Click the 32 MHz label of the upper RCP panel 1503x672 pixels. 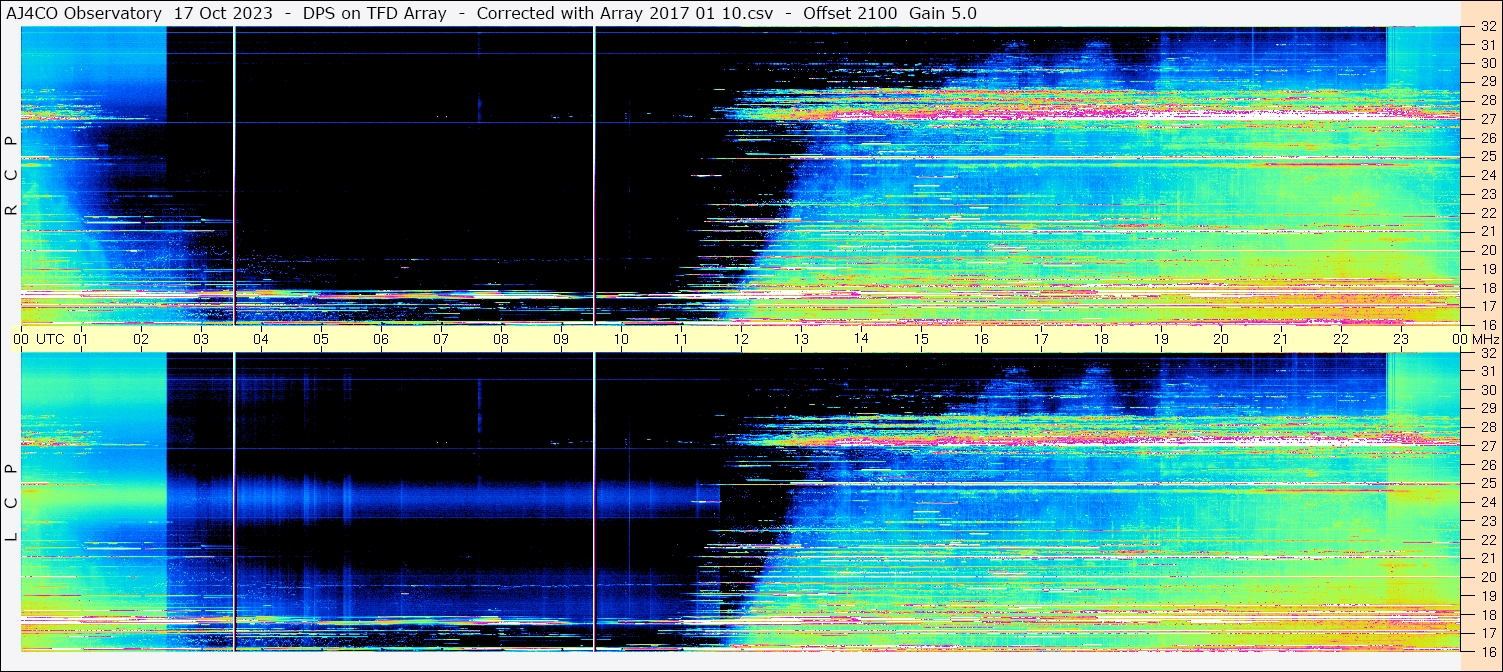point(1486,27)
